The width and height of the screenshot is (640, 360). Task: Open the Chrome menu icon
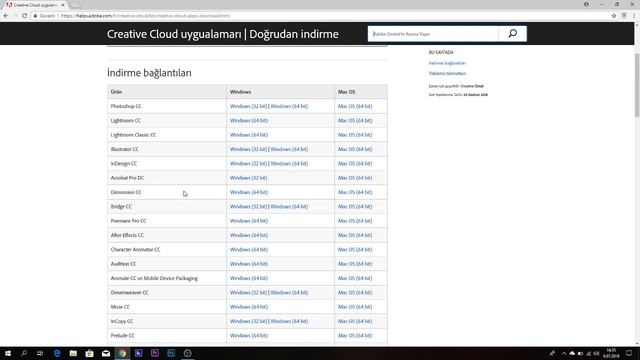[634, 16]
